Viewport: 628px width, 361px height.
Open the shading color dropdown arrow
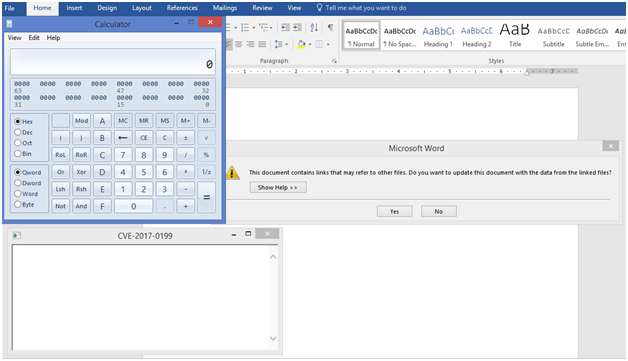click(310, 44)
